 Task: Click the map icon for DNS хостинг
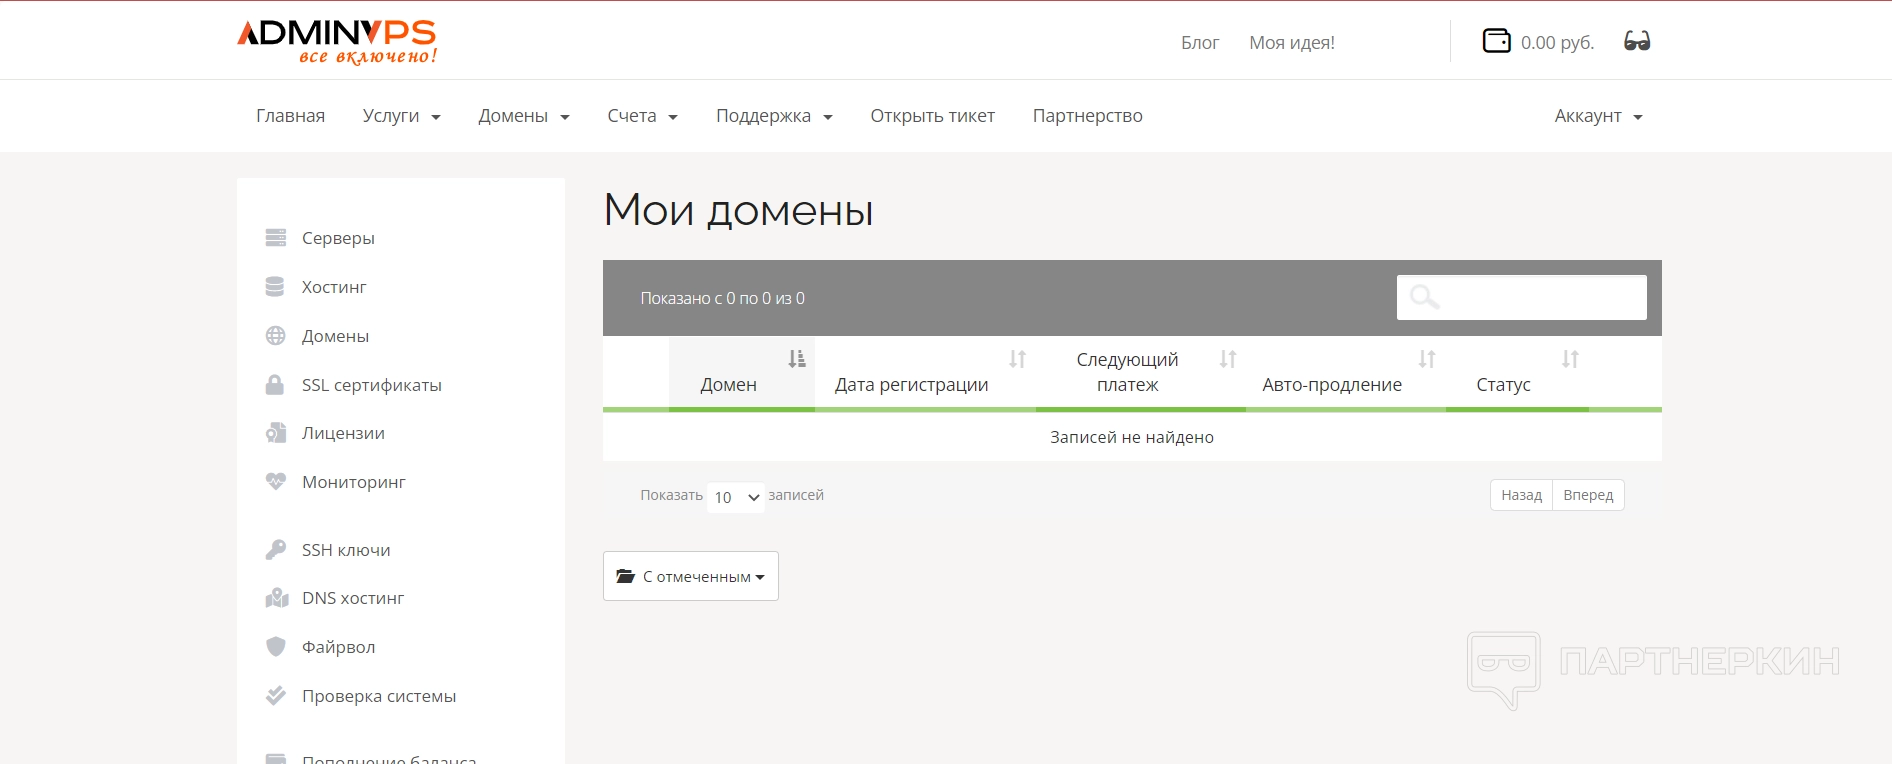click(277, 598)
